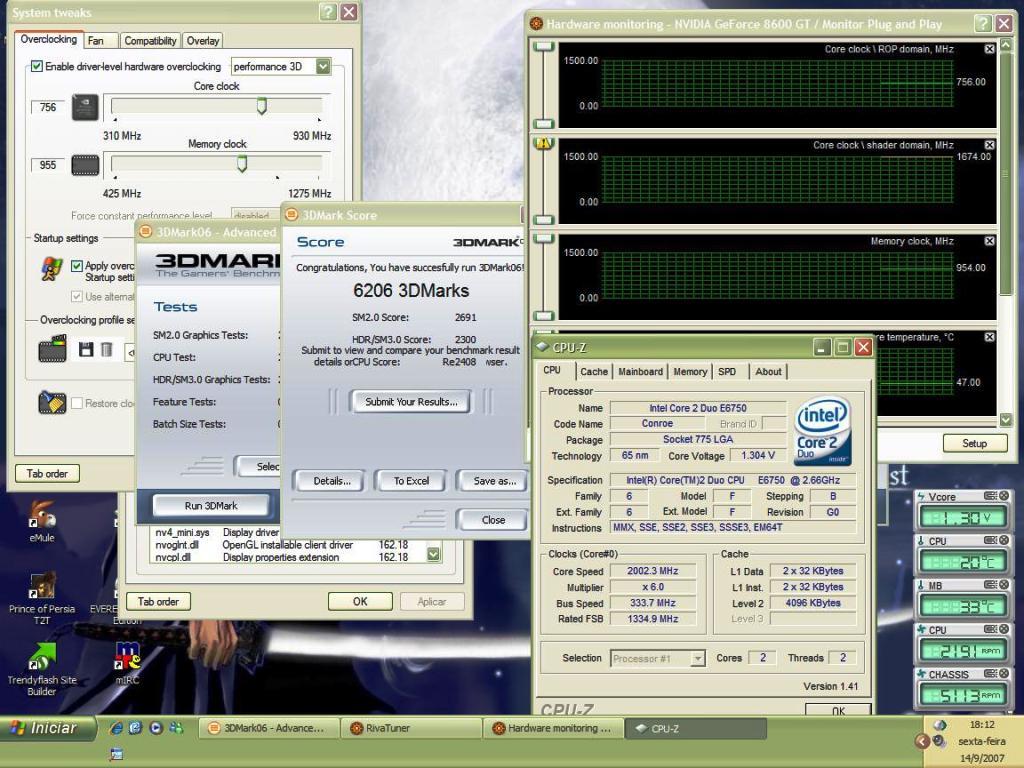Toggle Apply overclocking at startup checkbox
This screenshot has height=768, width=1024.
(x=77, y=266)
